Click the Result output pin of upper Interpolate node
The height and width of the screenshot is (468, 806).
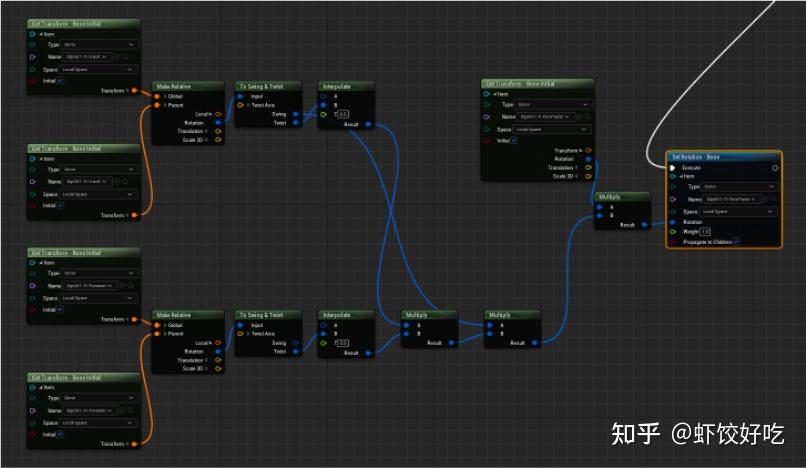pos(367,124)
